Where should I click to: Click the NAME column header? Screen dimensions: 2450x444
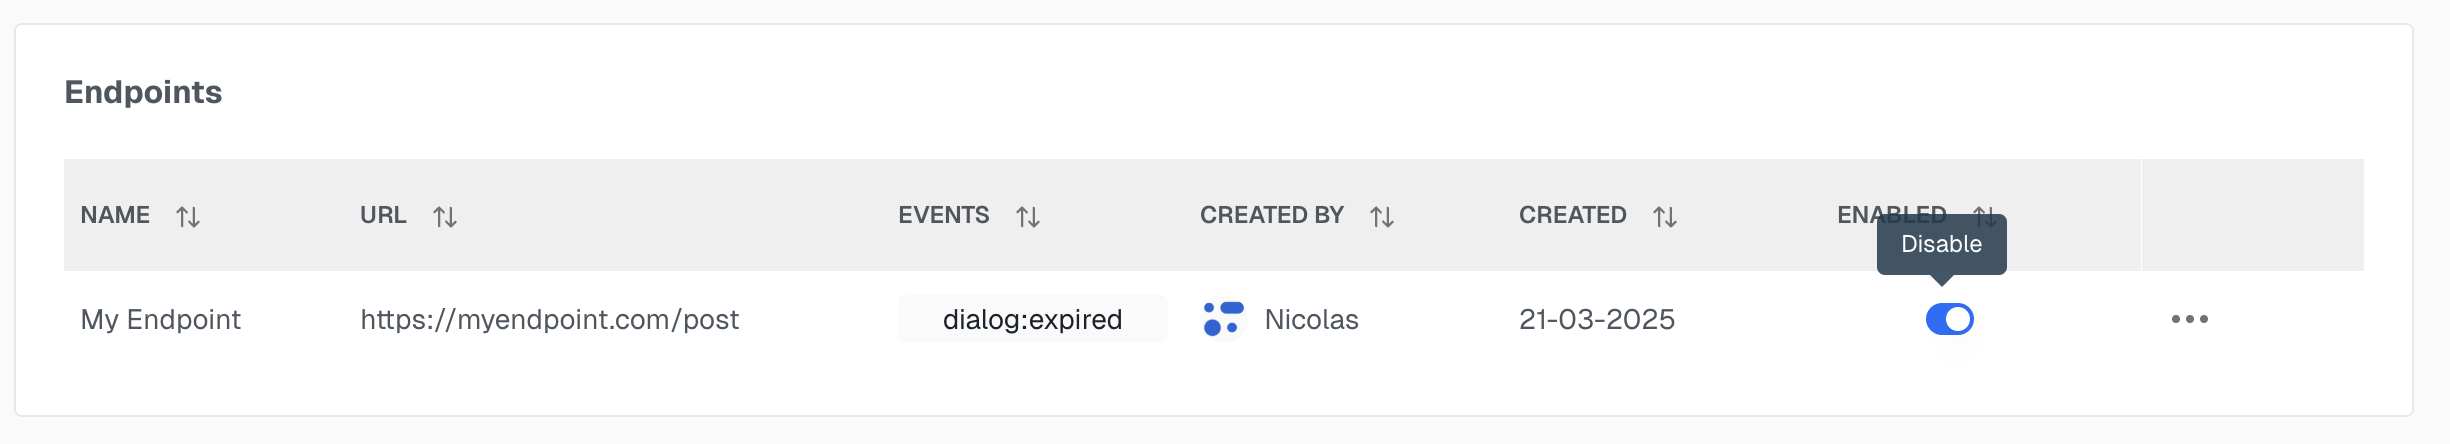115,215
